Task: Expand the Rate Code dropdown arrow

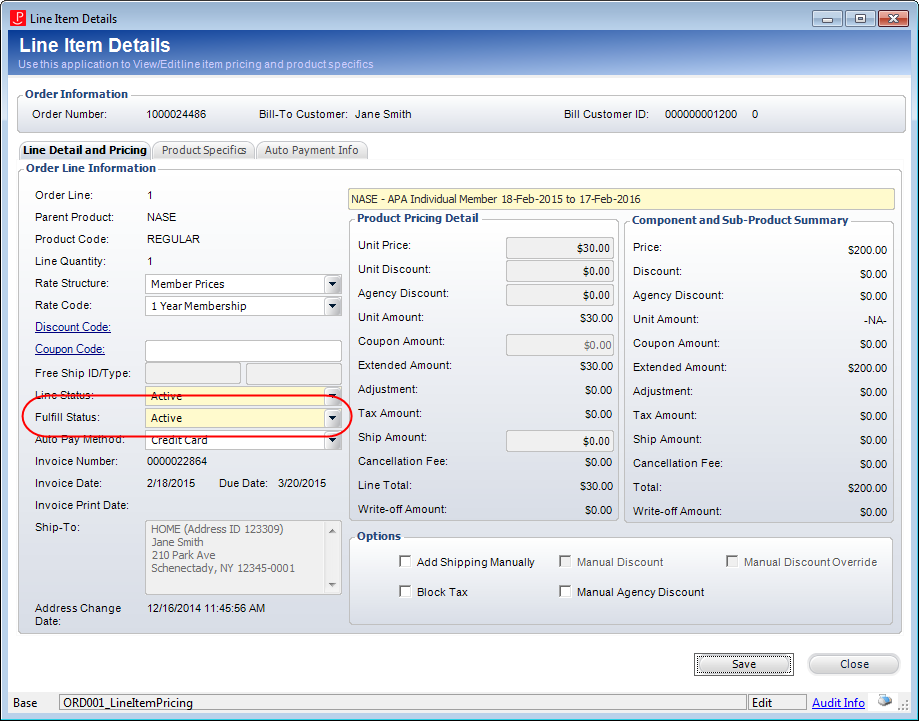Action: click(332, 306)
